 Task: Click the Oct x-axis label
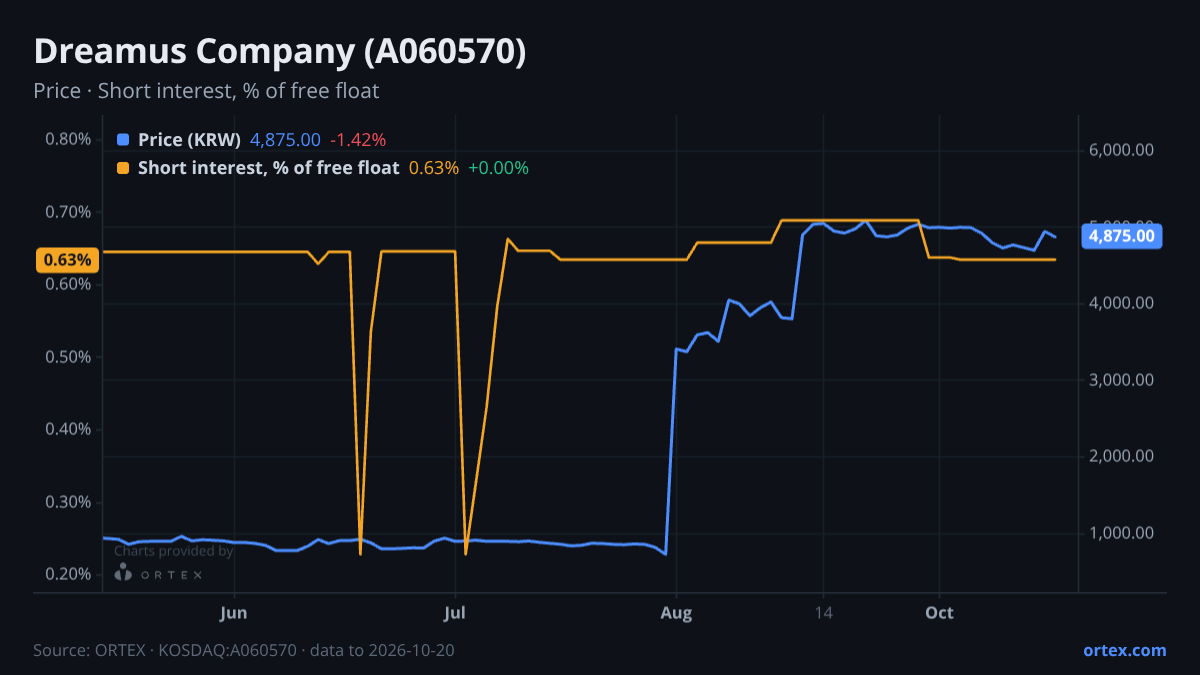(x=939, y=612)
